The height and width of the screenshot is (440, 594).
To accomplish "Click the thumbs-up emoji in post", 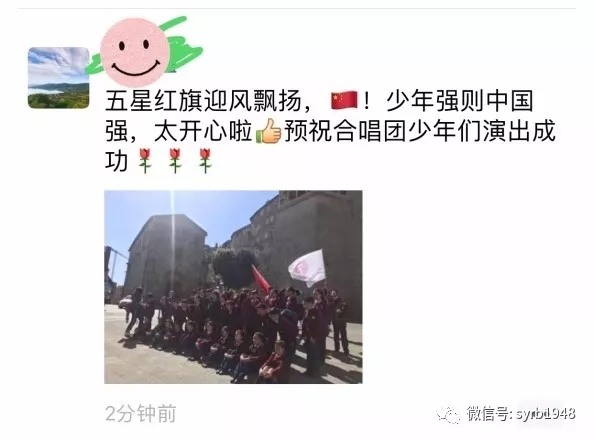I will pos(269,131).
